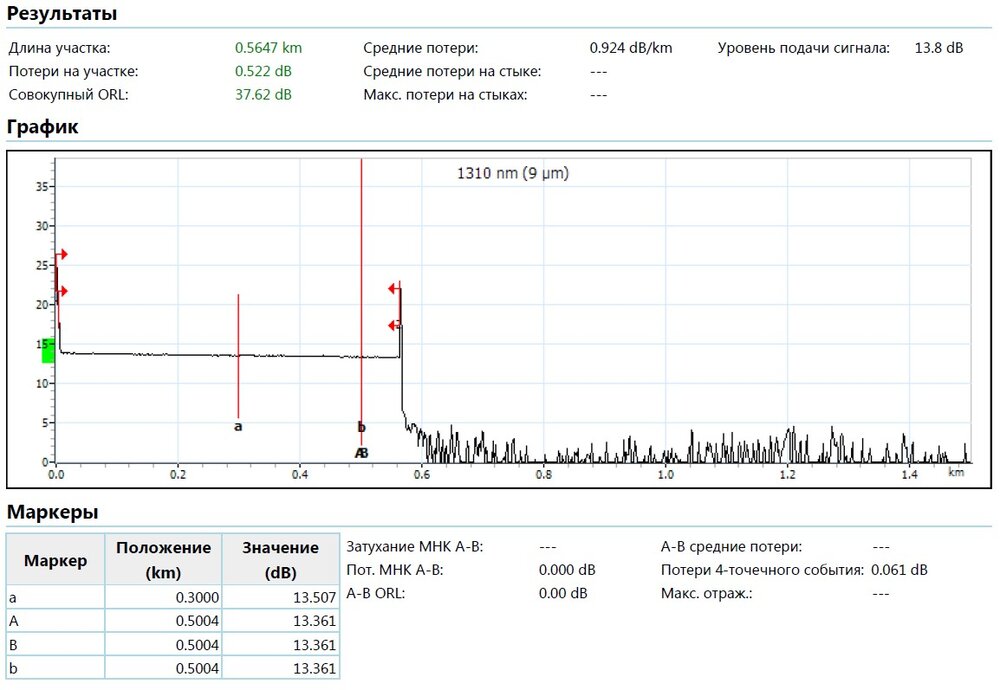Click the 1310 nm (9 µm) wavelength label
Image resolution: width=1000 pixels, height=690 pixels.
512,173
